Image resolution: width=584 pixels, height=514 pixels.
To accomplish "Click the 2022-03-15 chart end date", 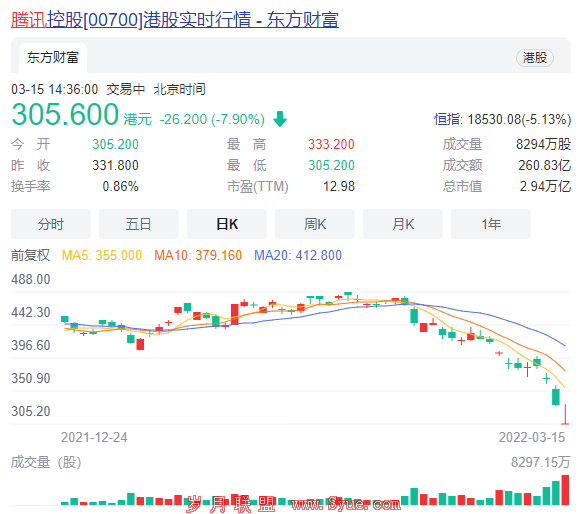I will 532,437.
